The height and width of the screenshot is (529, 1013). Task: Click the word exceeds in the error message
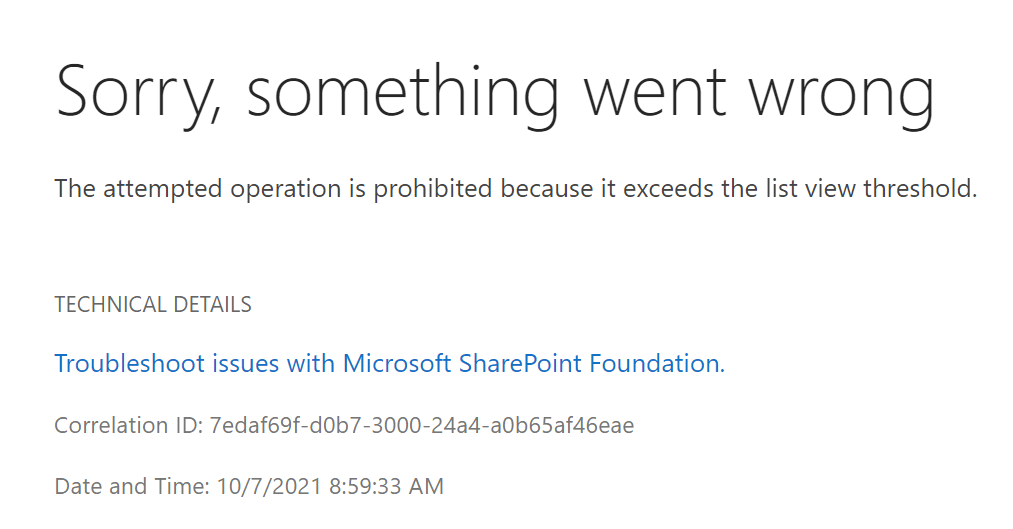tap(669, 189)
